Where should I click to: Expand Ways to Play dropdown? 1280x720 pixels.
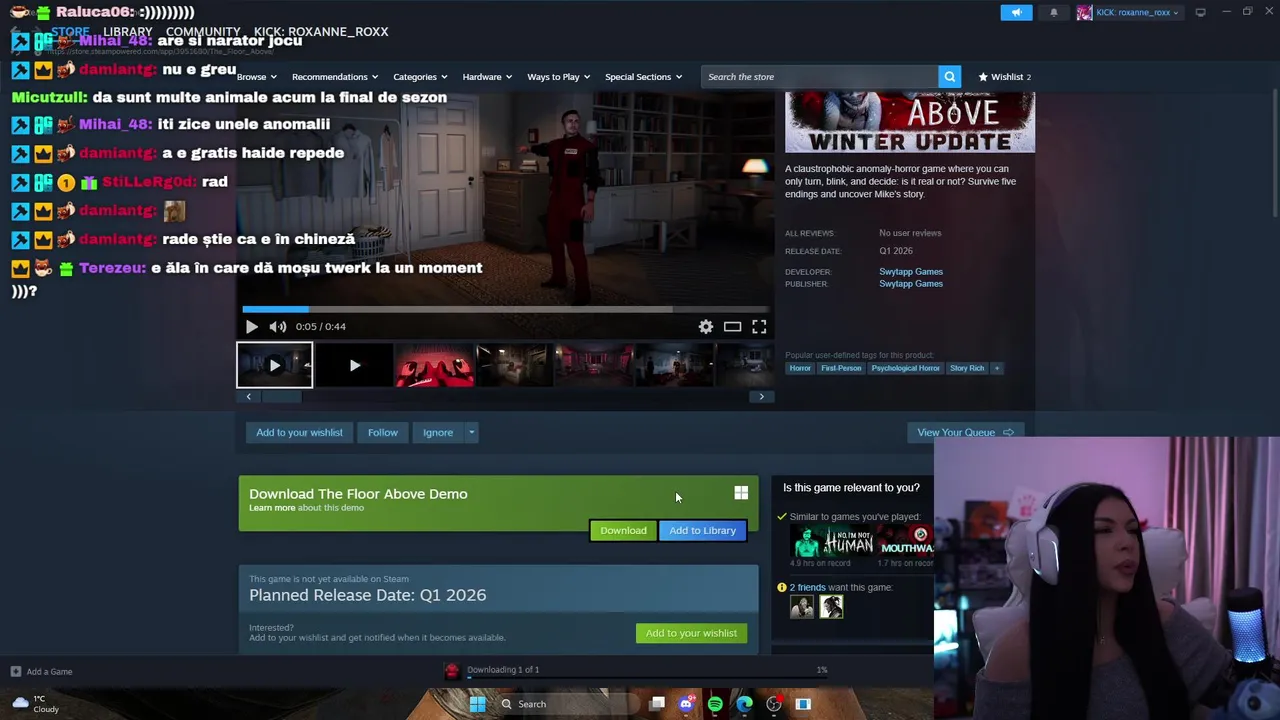pyautogui.click(x=558, y=76)
